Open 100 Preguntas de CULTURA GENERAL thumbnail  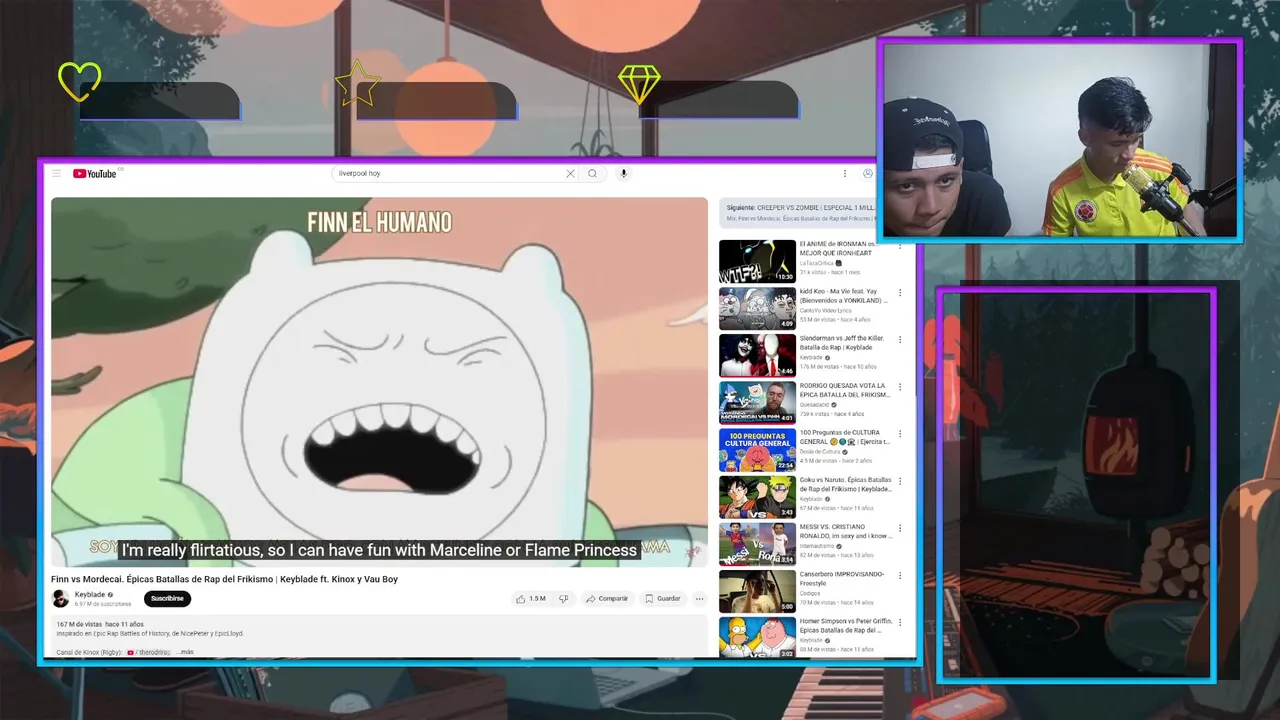pos(757,449)
